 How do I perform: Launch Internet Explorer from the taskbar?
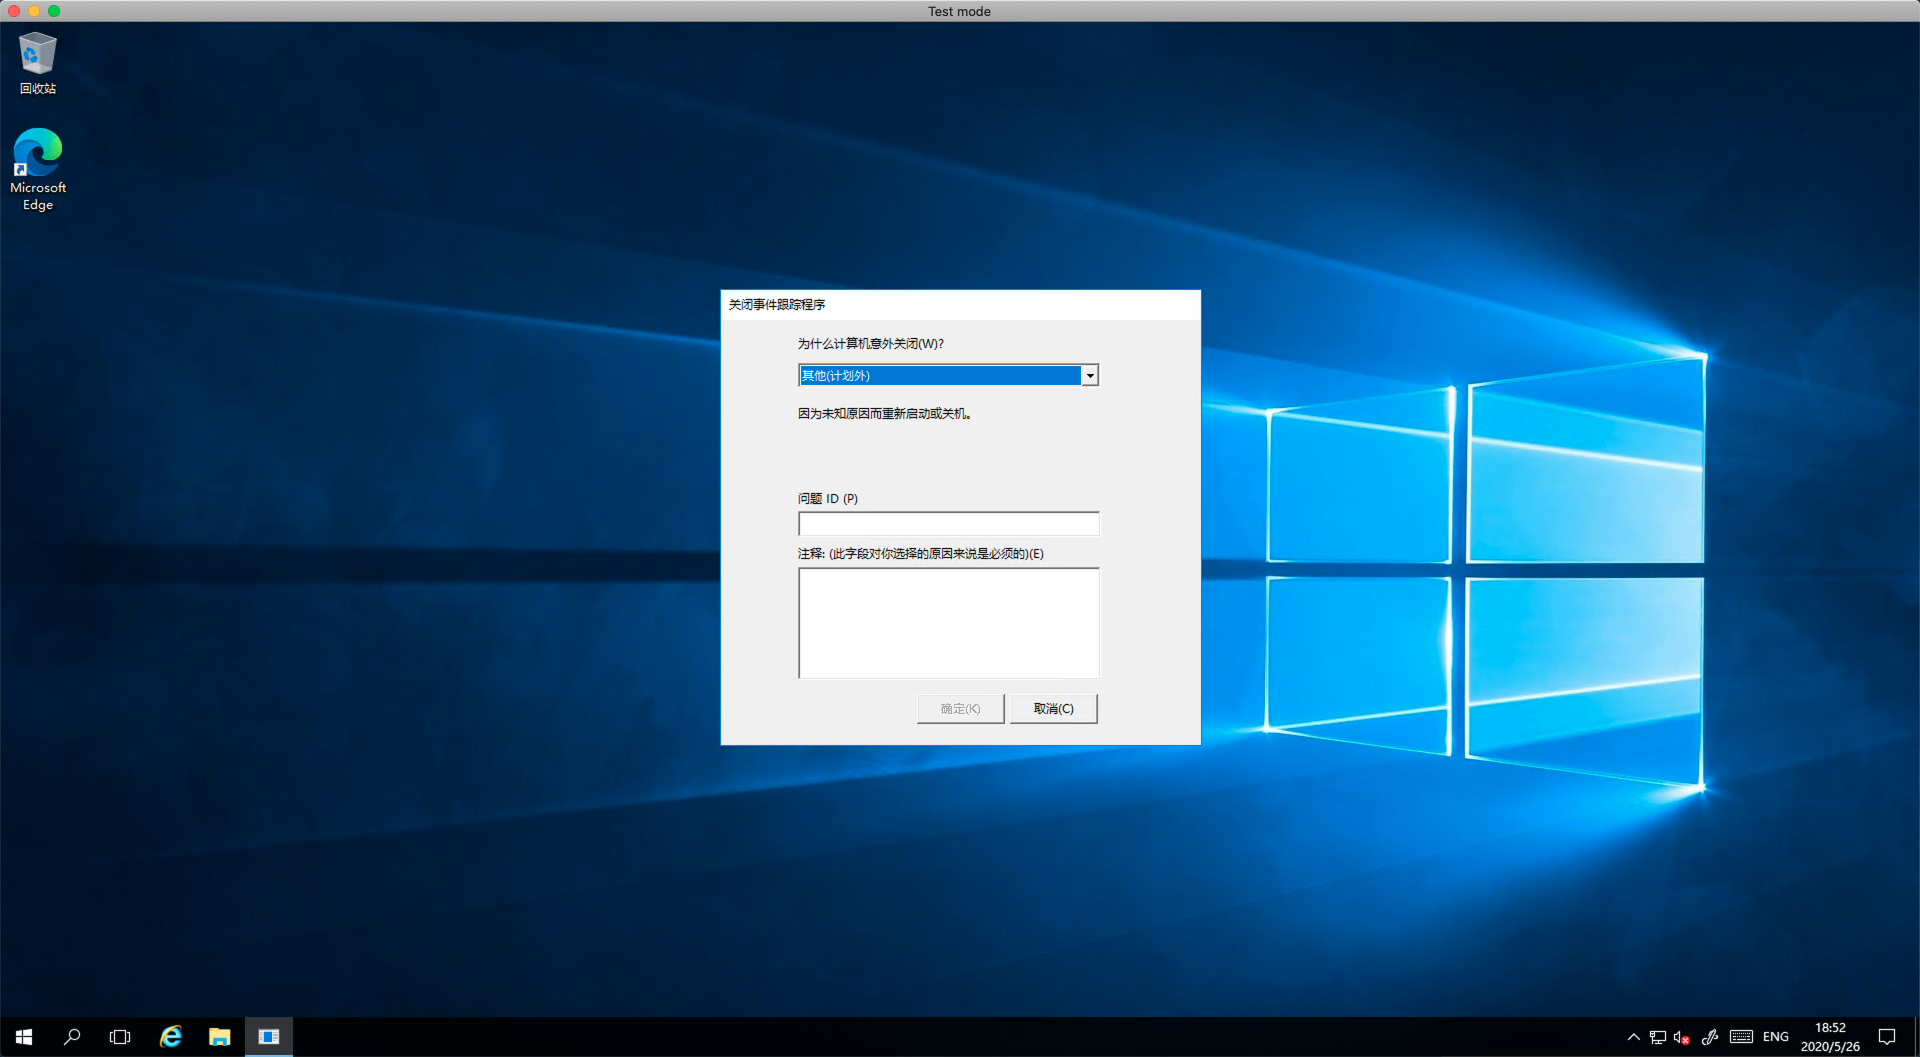[x=171, y=1037]
